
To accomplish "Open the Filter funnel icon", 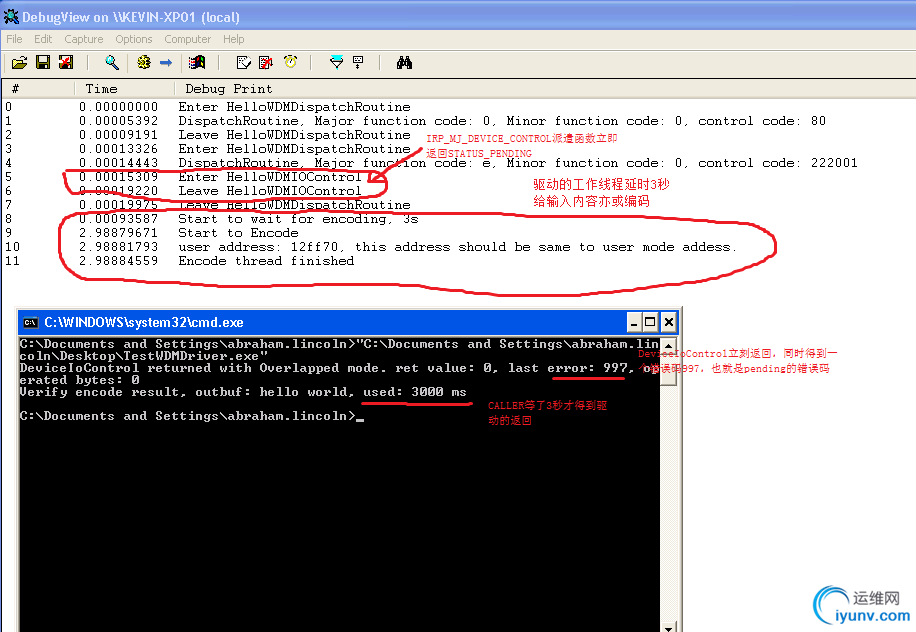I will [x=336, y=62].
